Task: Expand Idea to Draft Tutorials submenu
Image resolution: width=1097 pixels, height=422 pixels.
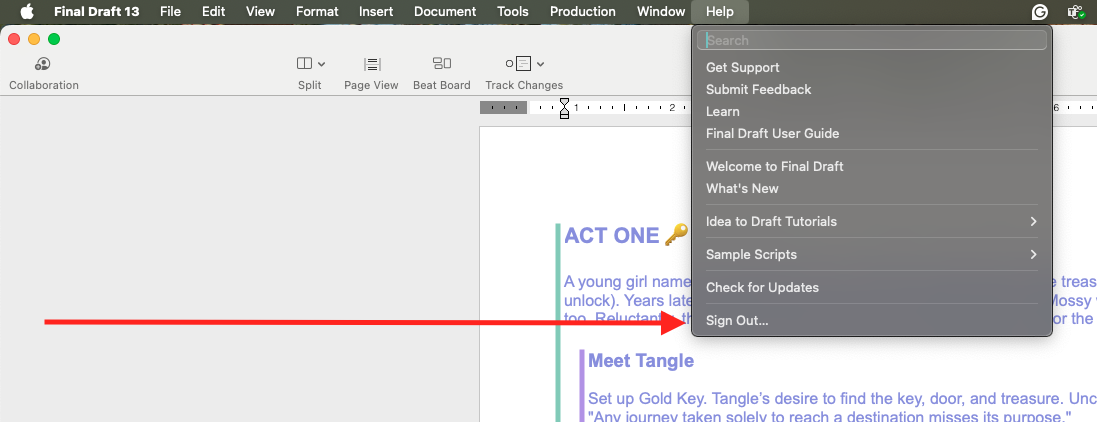Action: pos(872,221)
